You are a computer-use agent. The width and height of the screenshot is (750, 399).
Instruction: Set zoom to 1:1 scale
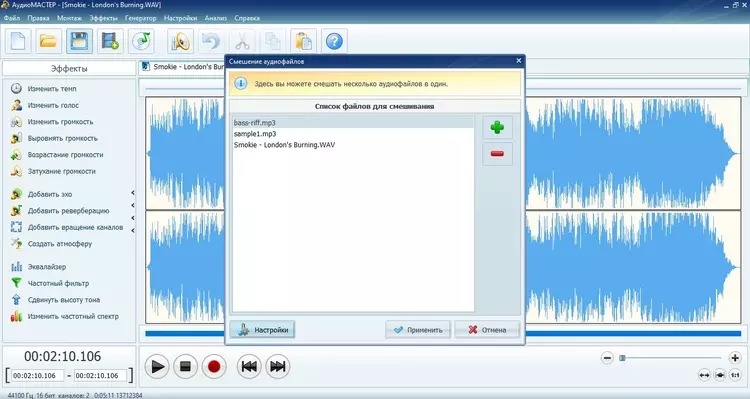click(x=735, y=375)
